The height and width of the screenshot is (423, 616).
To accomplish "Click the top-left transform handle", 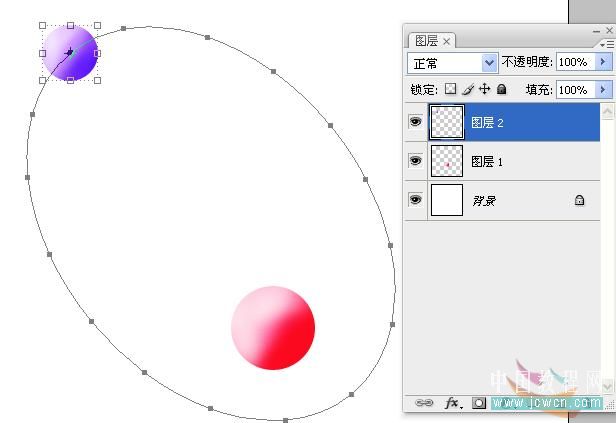I will (x=42, y=26).
